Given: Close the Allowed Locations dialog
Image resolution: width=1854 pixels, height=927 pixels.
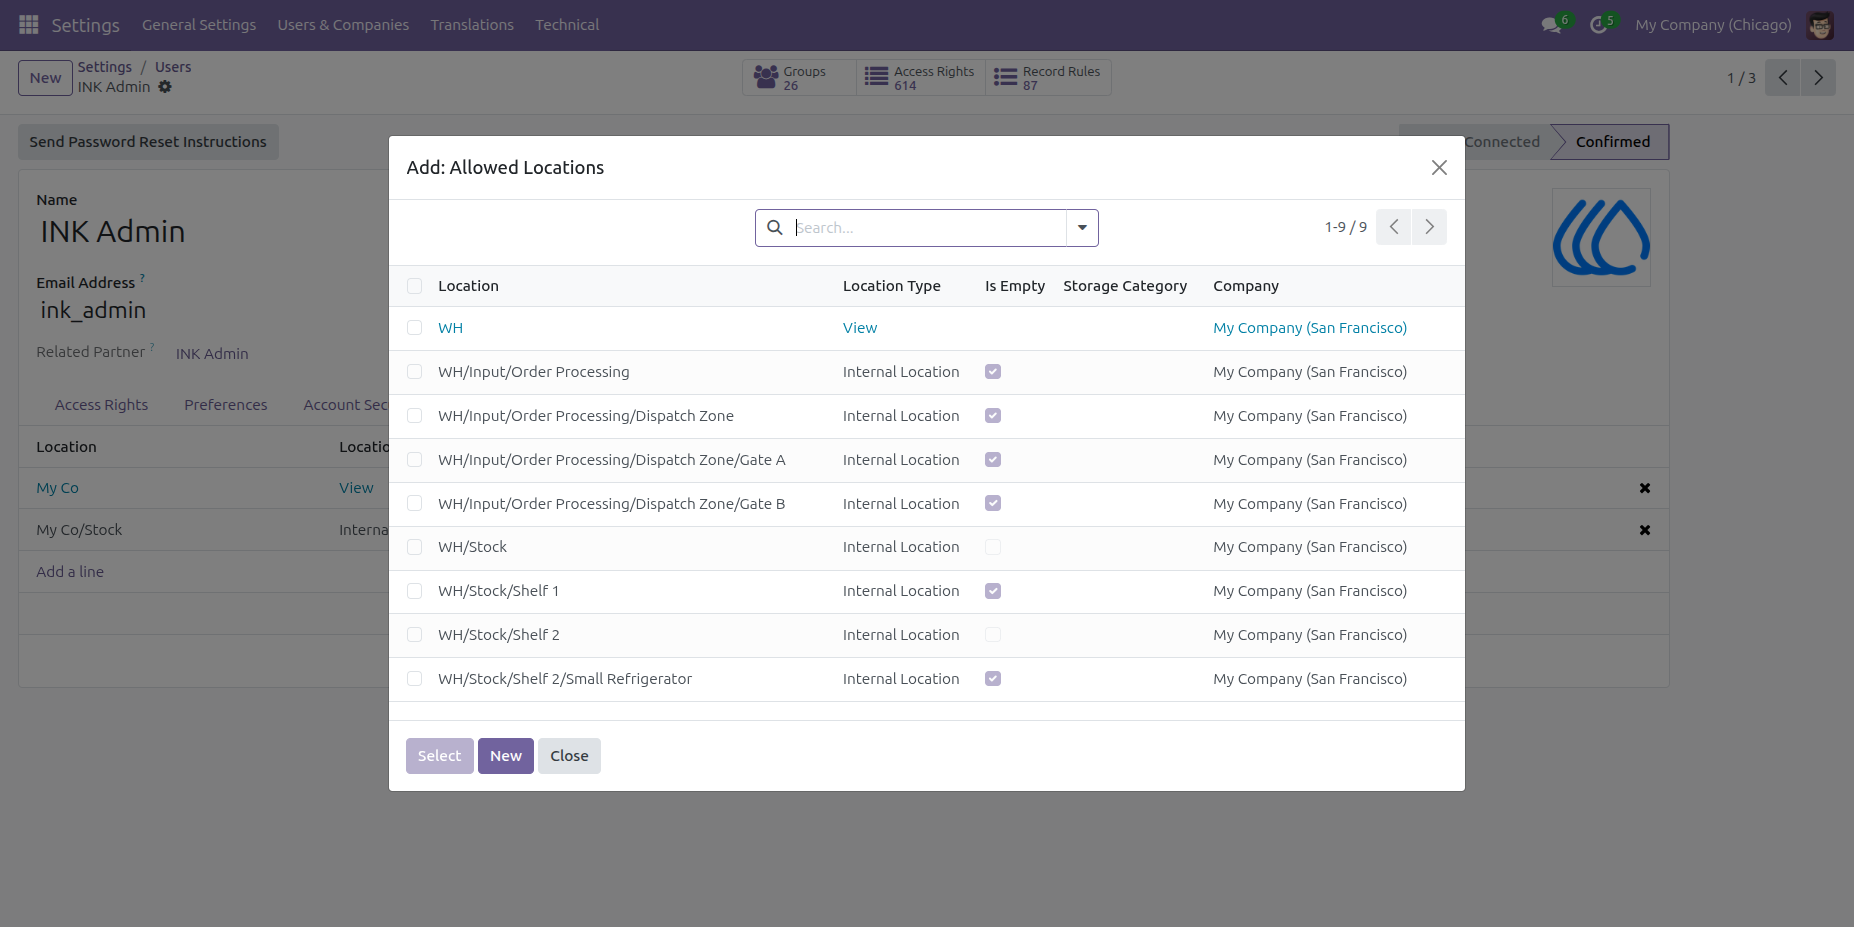Looking at the screenshot, I should (x=1439, y=168).
